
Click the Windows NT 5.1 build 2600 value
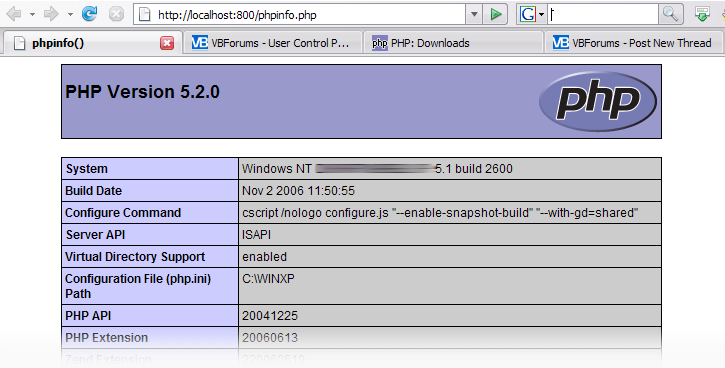[x=377, y=169]
